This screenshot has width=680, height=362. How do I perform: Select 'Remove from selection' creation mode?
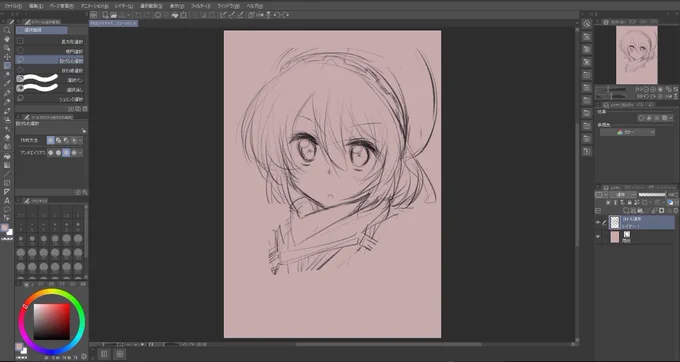[66, 140]
